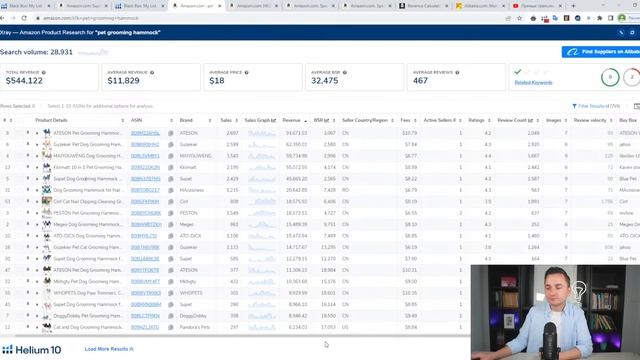
Task: Open Product Details column menu
Action: tap(122, 120)
